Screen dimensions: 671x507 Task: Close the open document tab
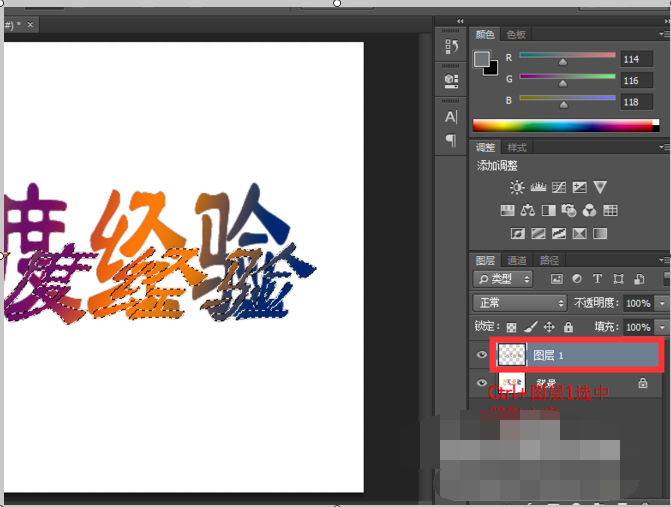[30, 24]
